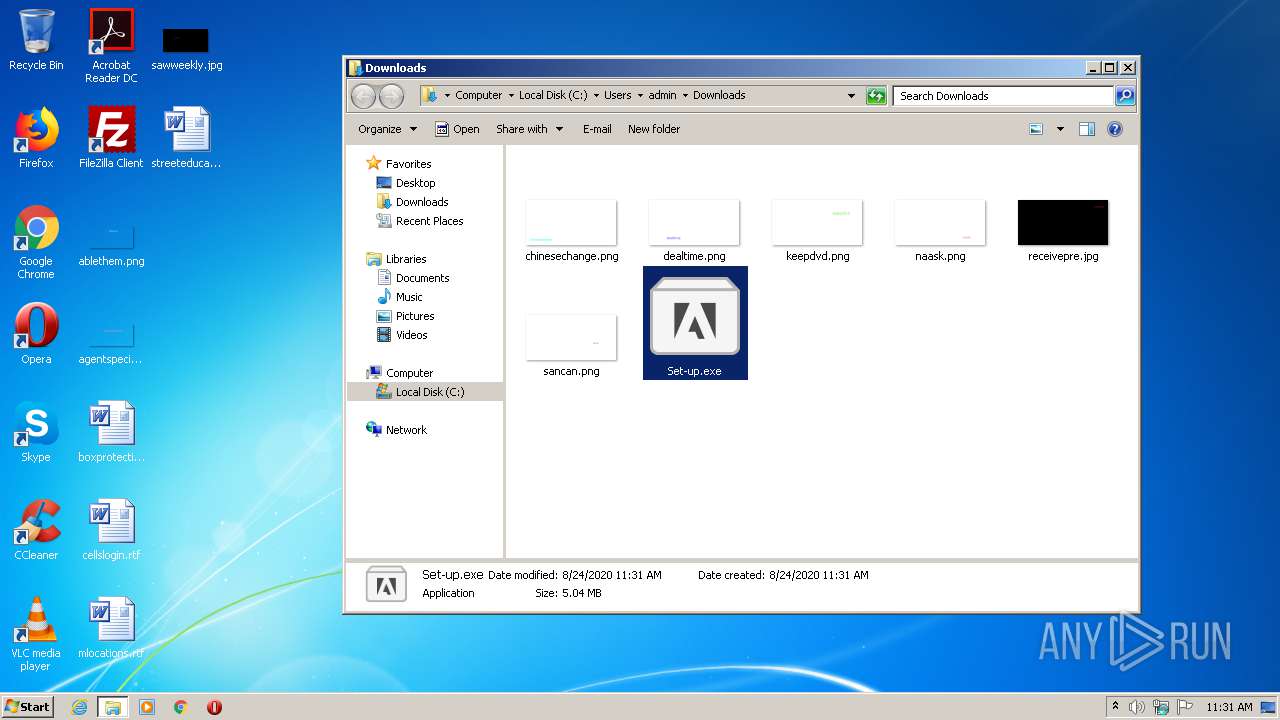Click the Opera taskbar icon
1280x720 pixels.
[214, 707]
